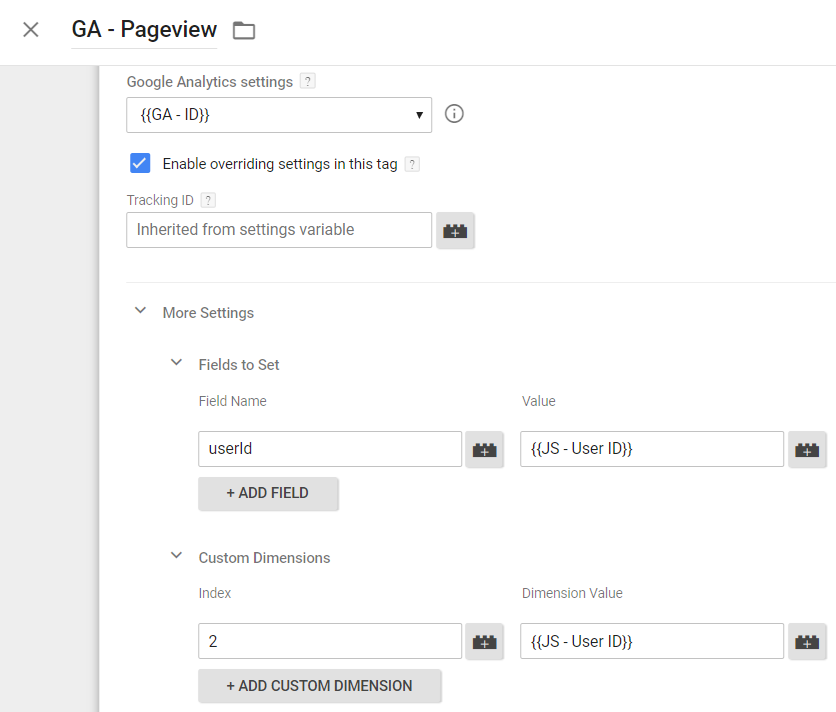Close the GA - Pageview tag editor
The image size is (836, 712).
[x=31, y=29]
